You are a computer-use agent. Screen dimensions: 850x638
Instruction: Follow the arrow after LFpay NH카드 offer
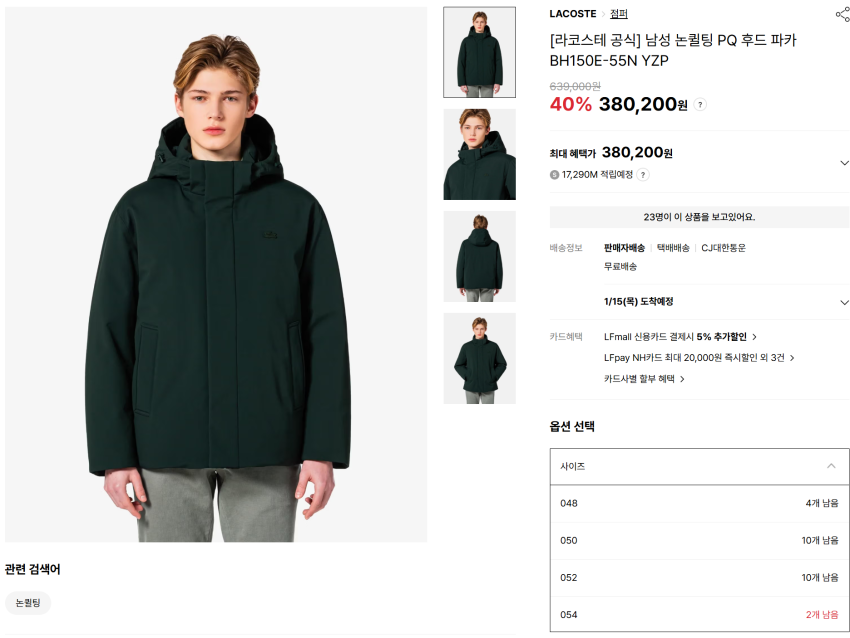[792, 358]
